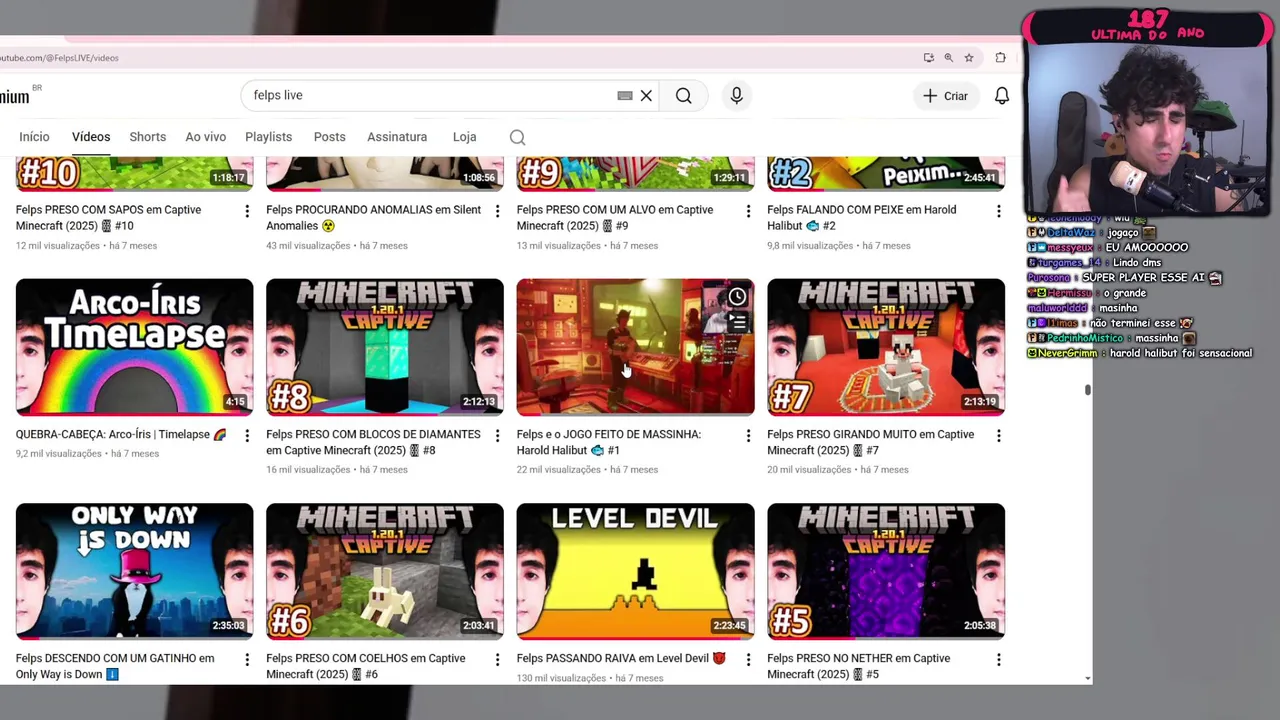This screenshot has width=1280, height=720.
Task: Open the Playlists tab
Action: [x=269, y=137]
